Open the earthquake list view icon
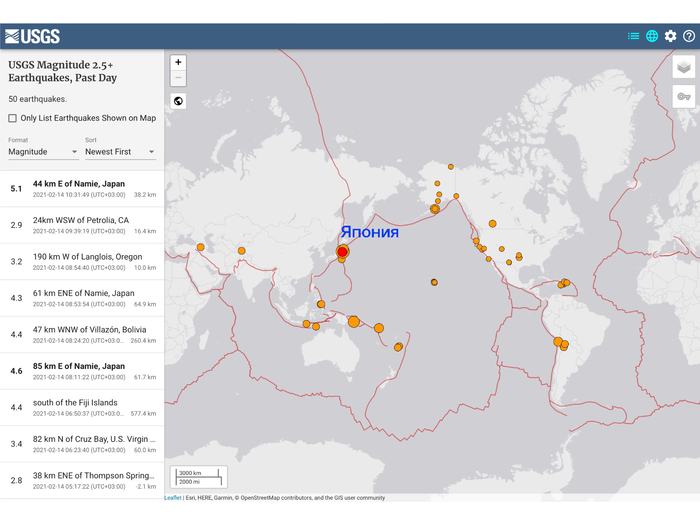The image size is (700, 525). click(x=633, y=36)
